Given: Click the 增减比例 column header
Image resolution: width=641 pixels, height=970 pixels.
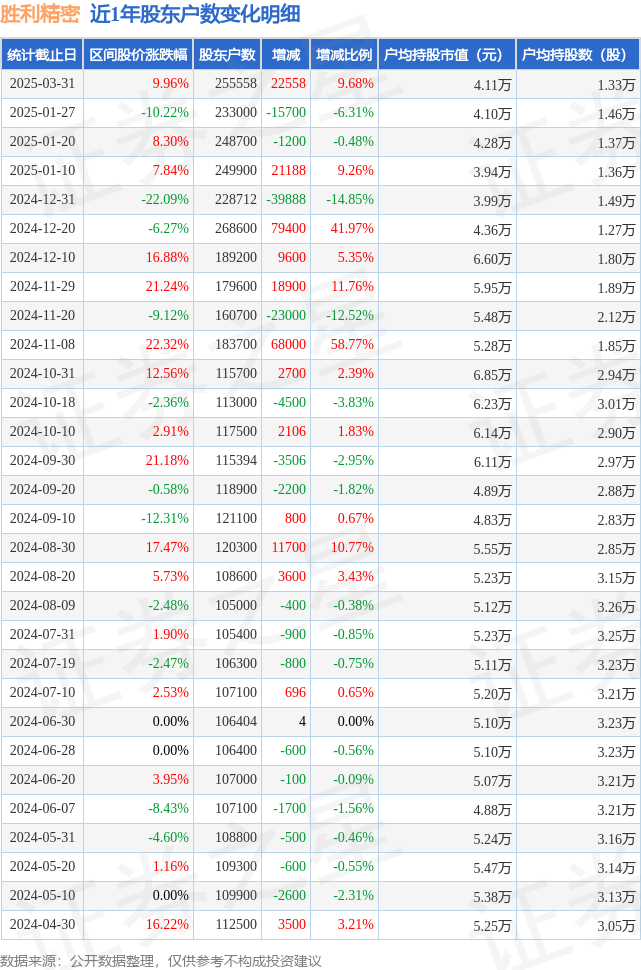Looking at the screenshot, I should [344, 55].
